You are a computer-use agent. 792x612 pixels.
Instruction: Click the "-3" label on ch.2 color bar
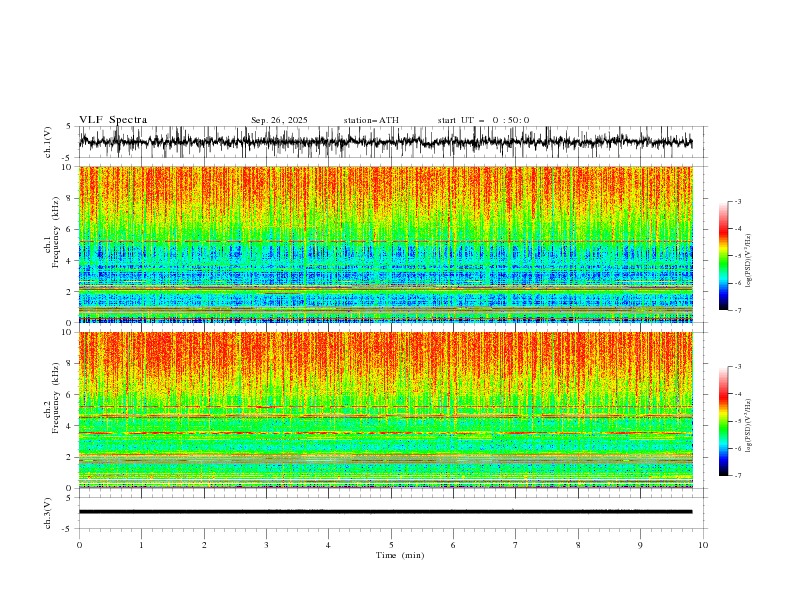tap(738, 367)
